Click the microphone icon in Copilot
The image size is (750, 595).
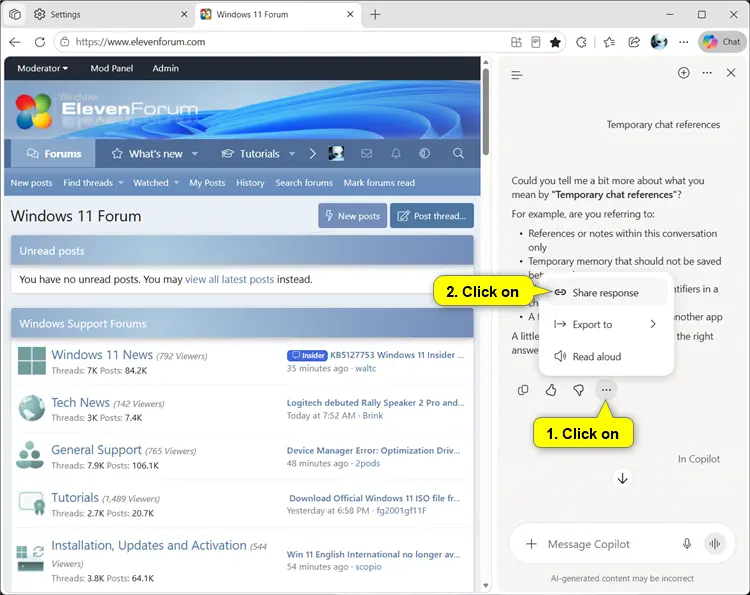[x=687, y=544]
